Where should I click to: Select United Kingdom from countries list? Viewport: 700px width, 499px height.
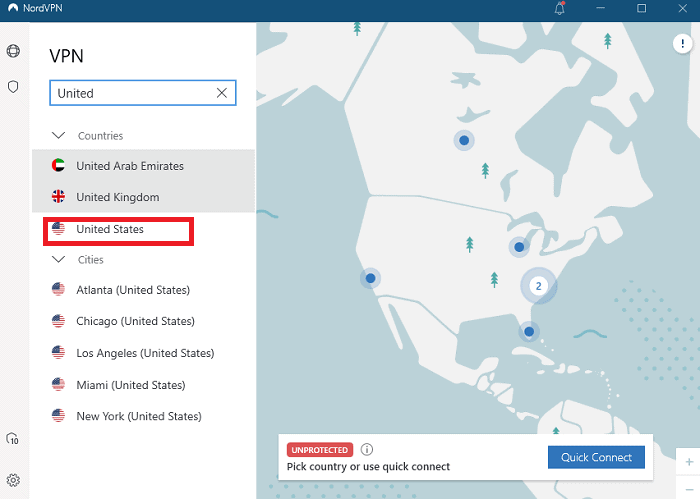pos(117,197)
